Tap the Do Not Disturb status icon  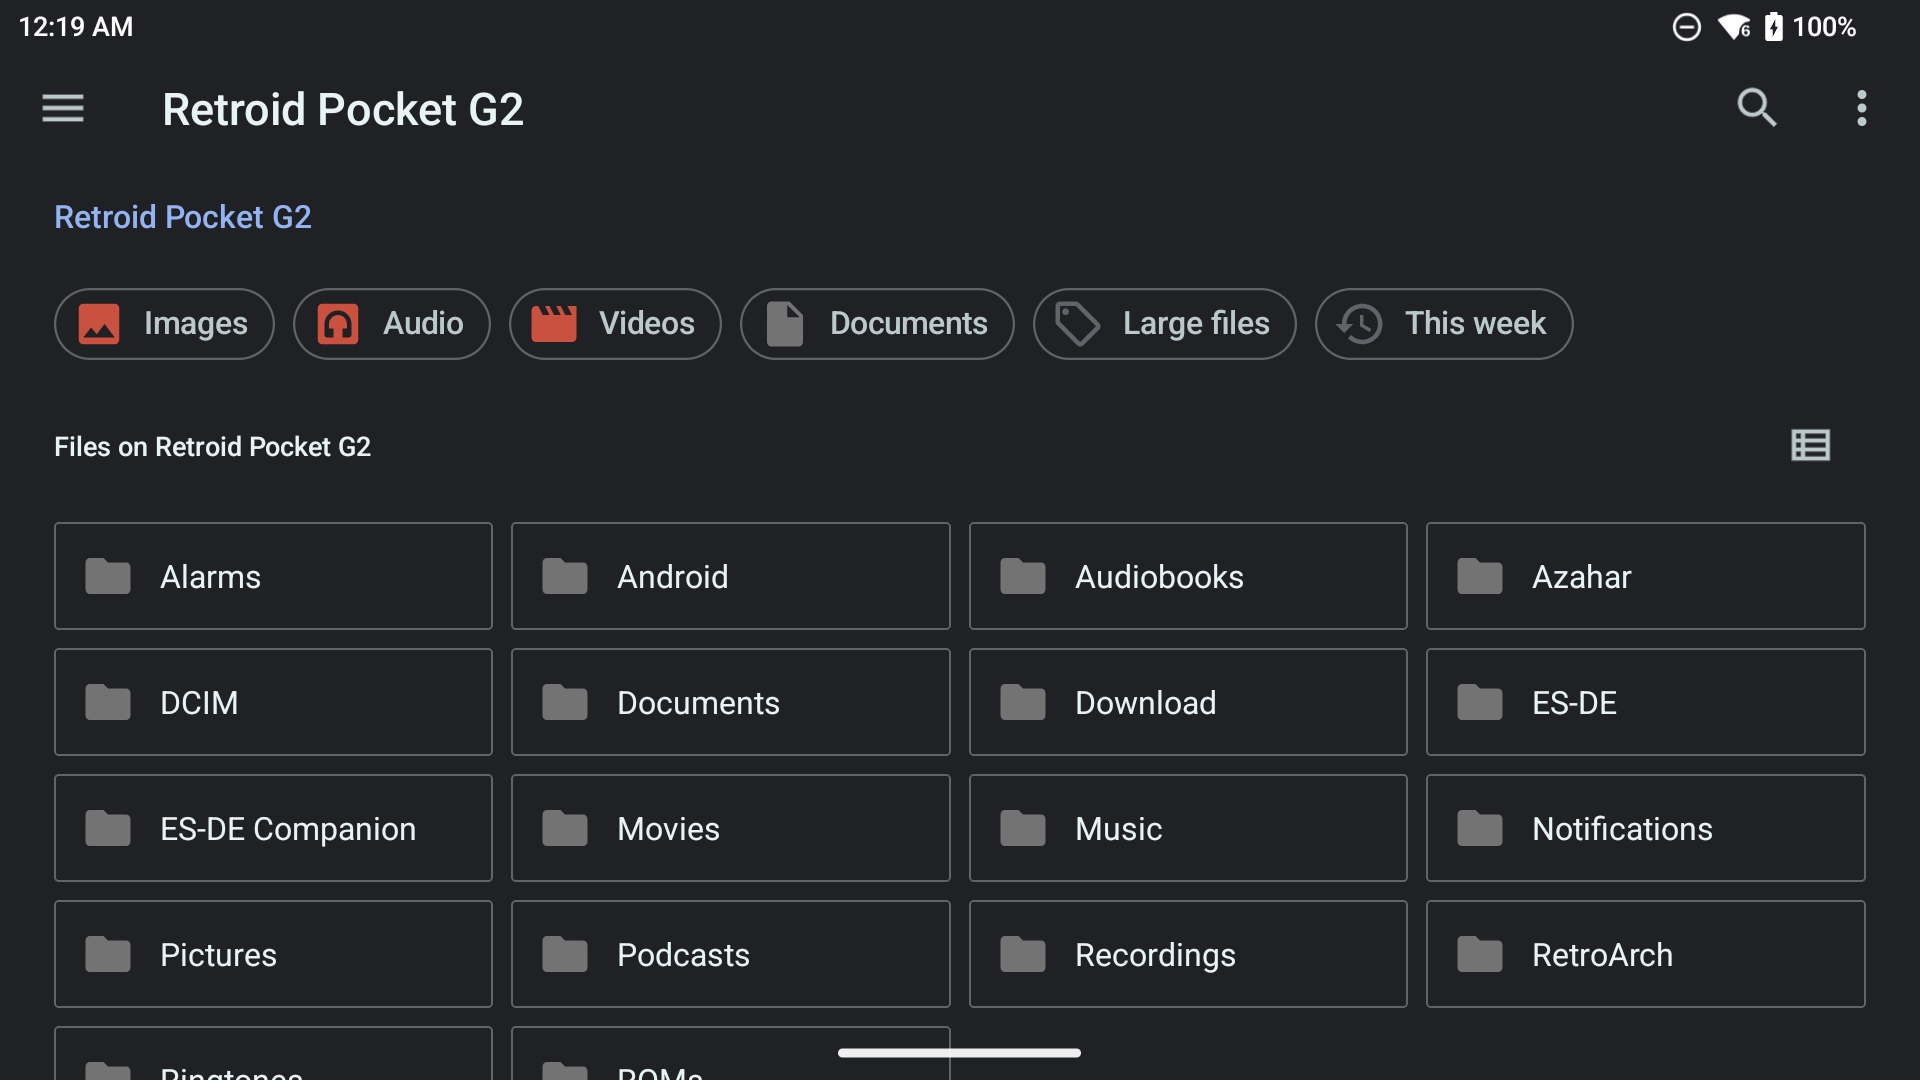point(1686,27)
